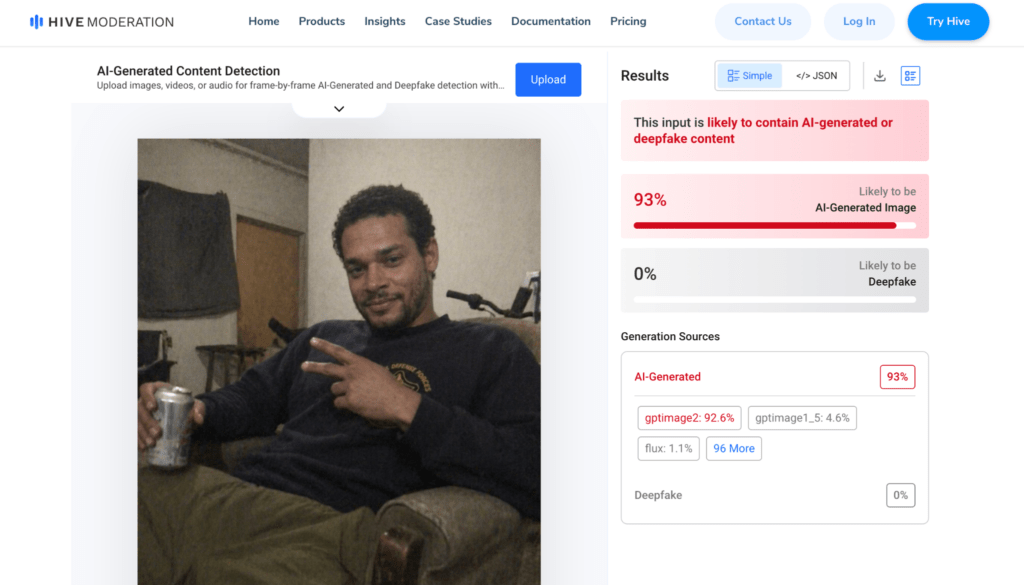Viewport: 1024px width, 585px height.
Task: Go to the Home page
Action: coord(264,21)
